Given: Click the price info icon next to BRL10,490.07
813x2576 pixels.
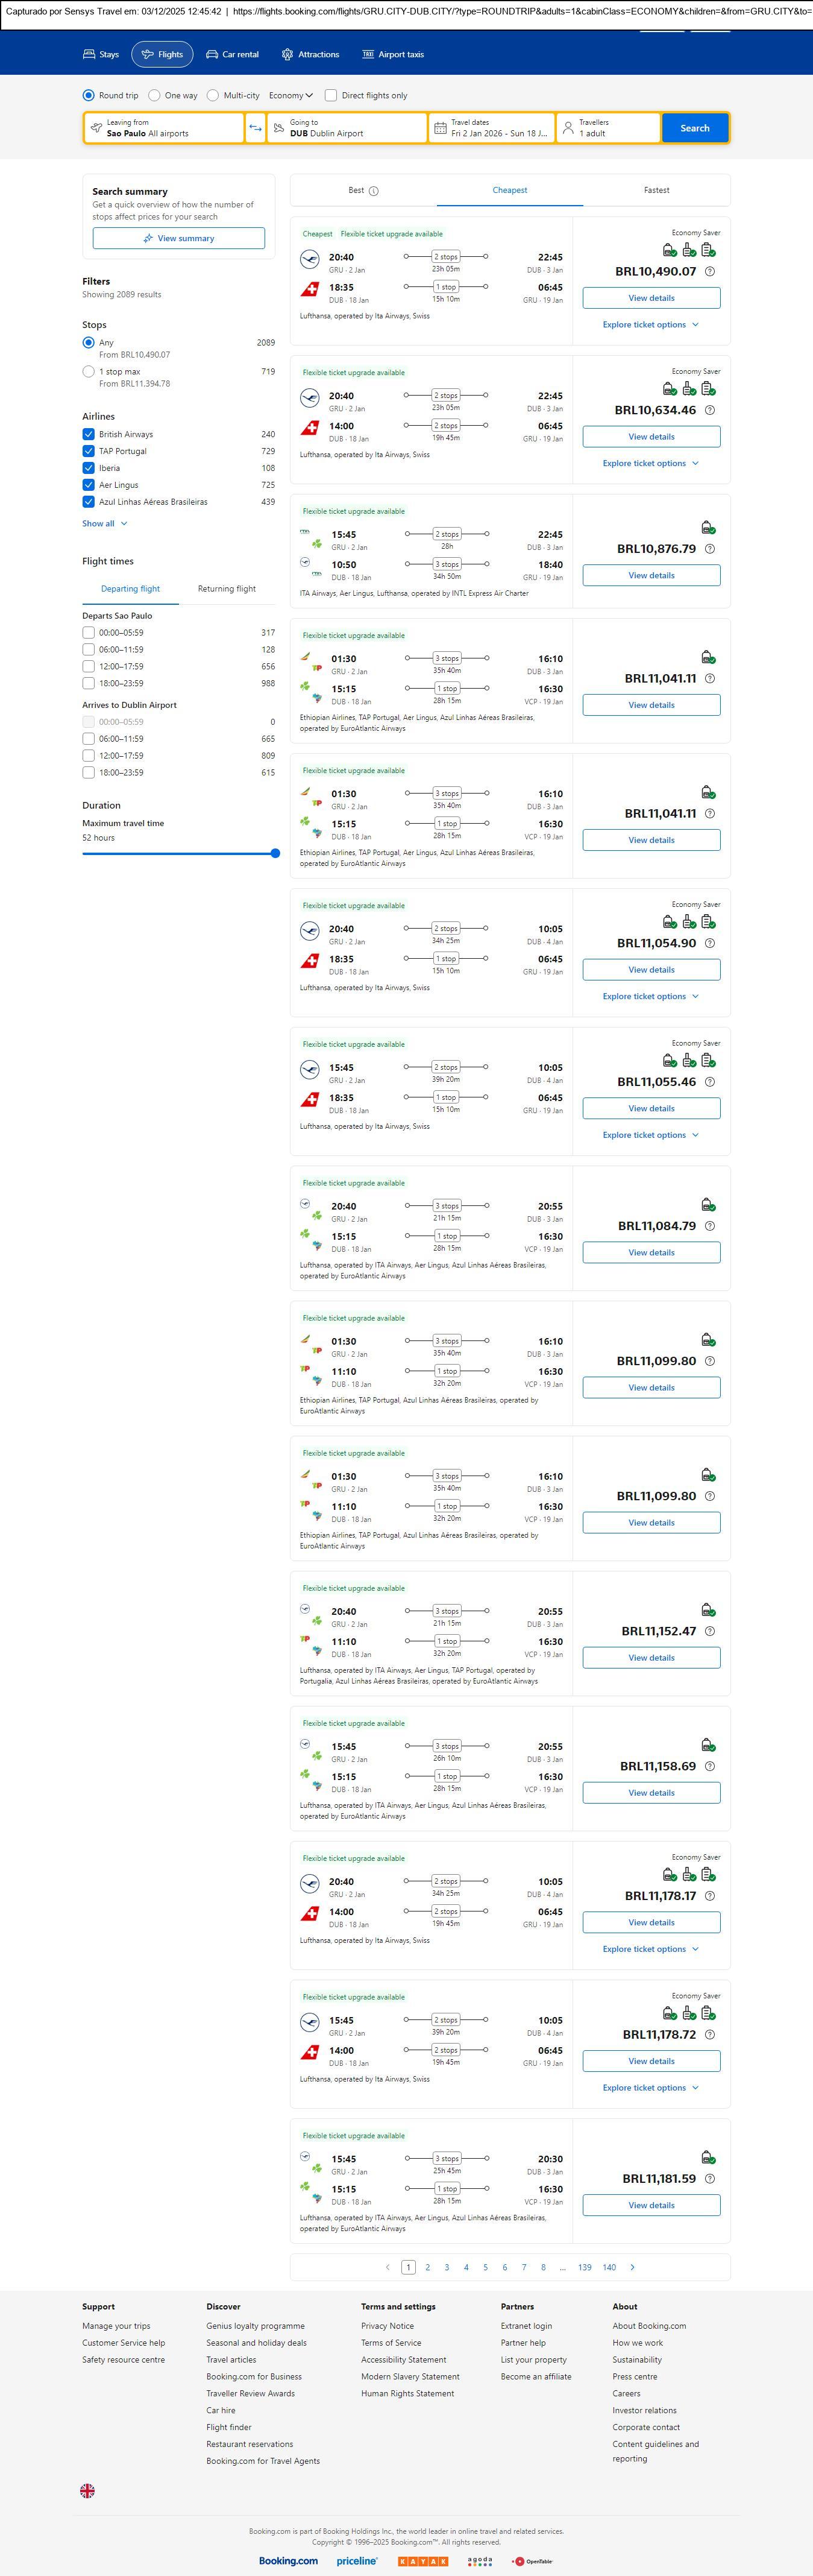Looking at the screenshot, I should (710, 272).
